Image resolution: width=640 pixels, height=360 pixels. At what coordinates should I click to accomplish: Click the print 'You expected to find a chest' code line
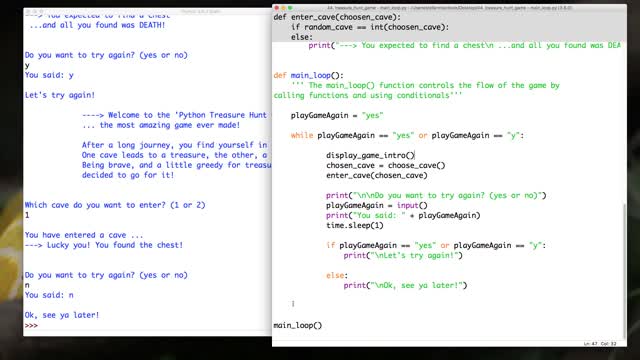tap(464, 45)
